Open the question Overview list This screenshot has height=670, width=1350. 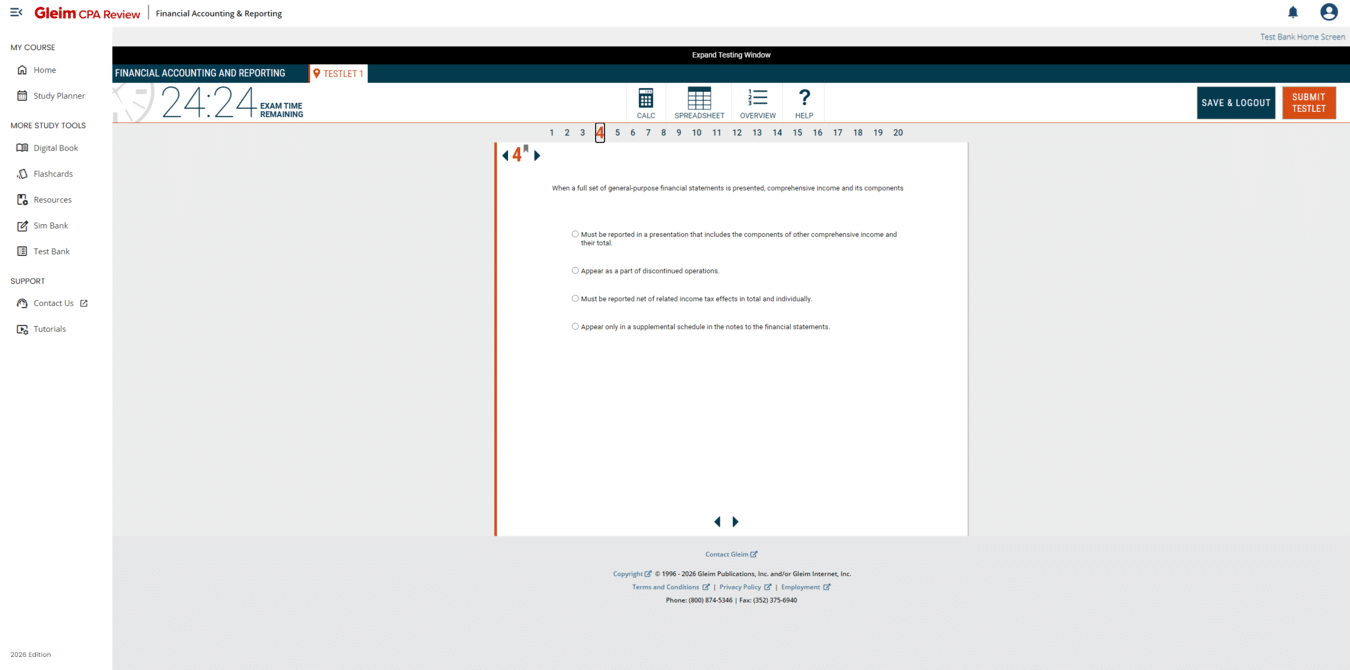(x=757, y=102)
